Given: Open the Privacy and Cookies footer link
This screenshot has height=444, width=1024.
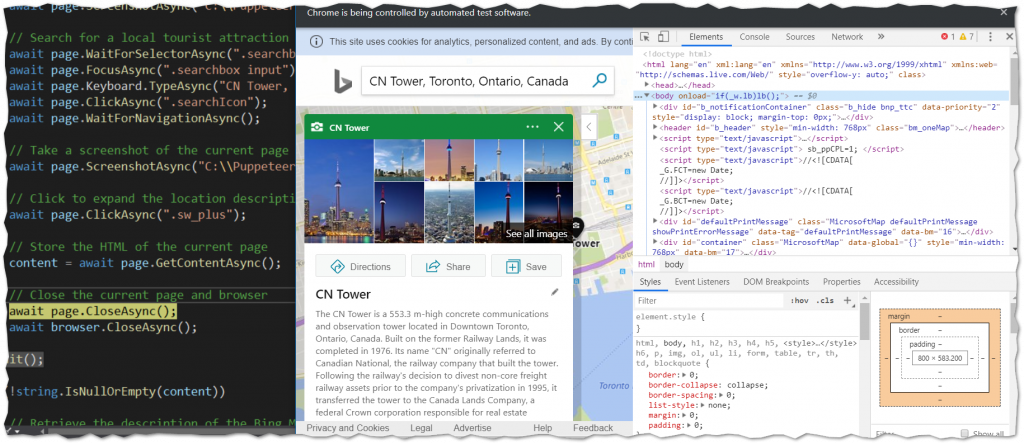Looking at the screenshot, I should 347,428.
